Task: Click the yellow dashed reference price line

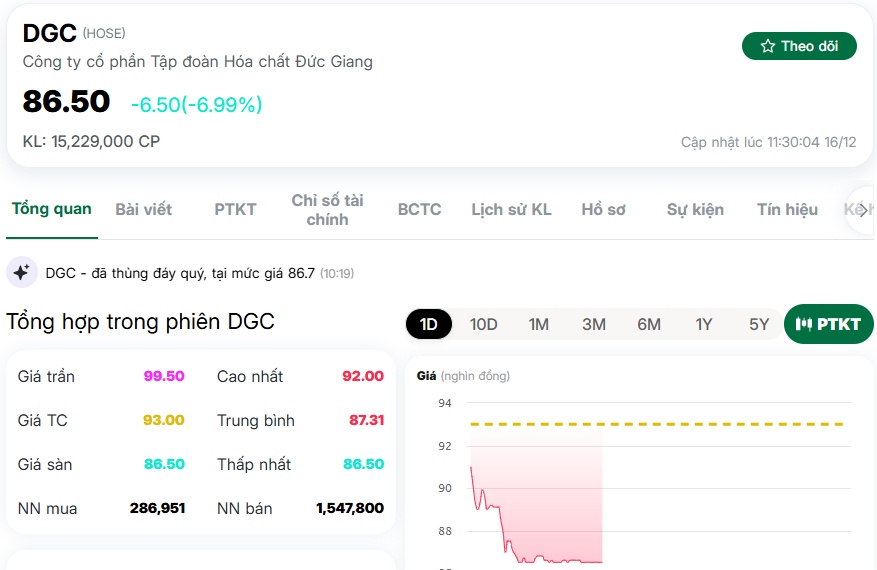Action: tap(657, 424)
